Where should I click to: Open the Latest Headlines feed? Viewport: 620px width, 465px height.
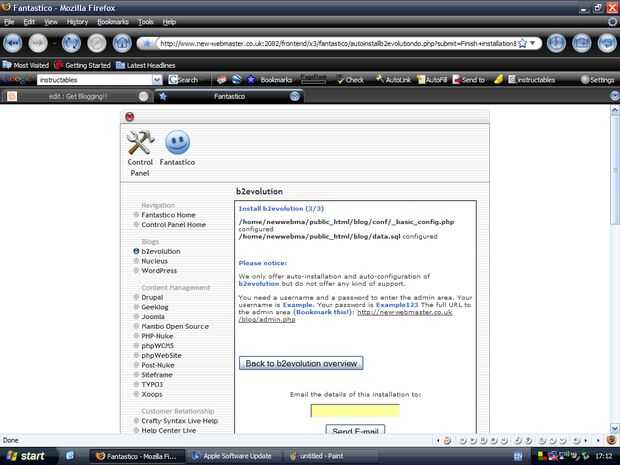click(146, 65)
